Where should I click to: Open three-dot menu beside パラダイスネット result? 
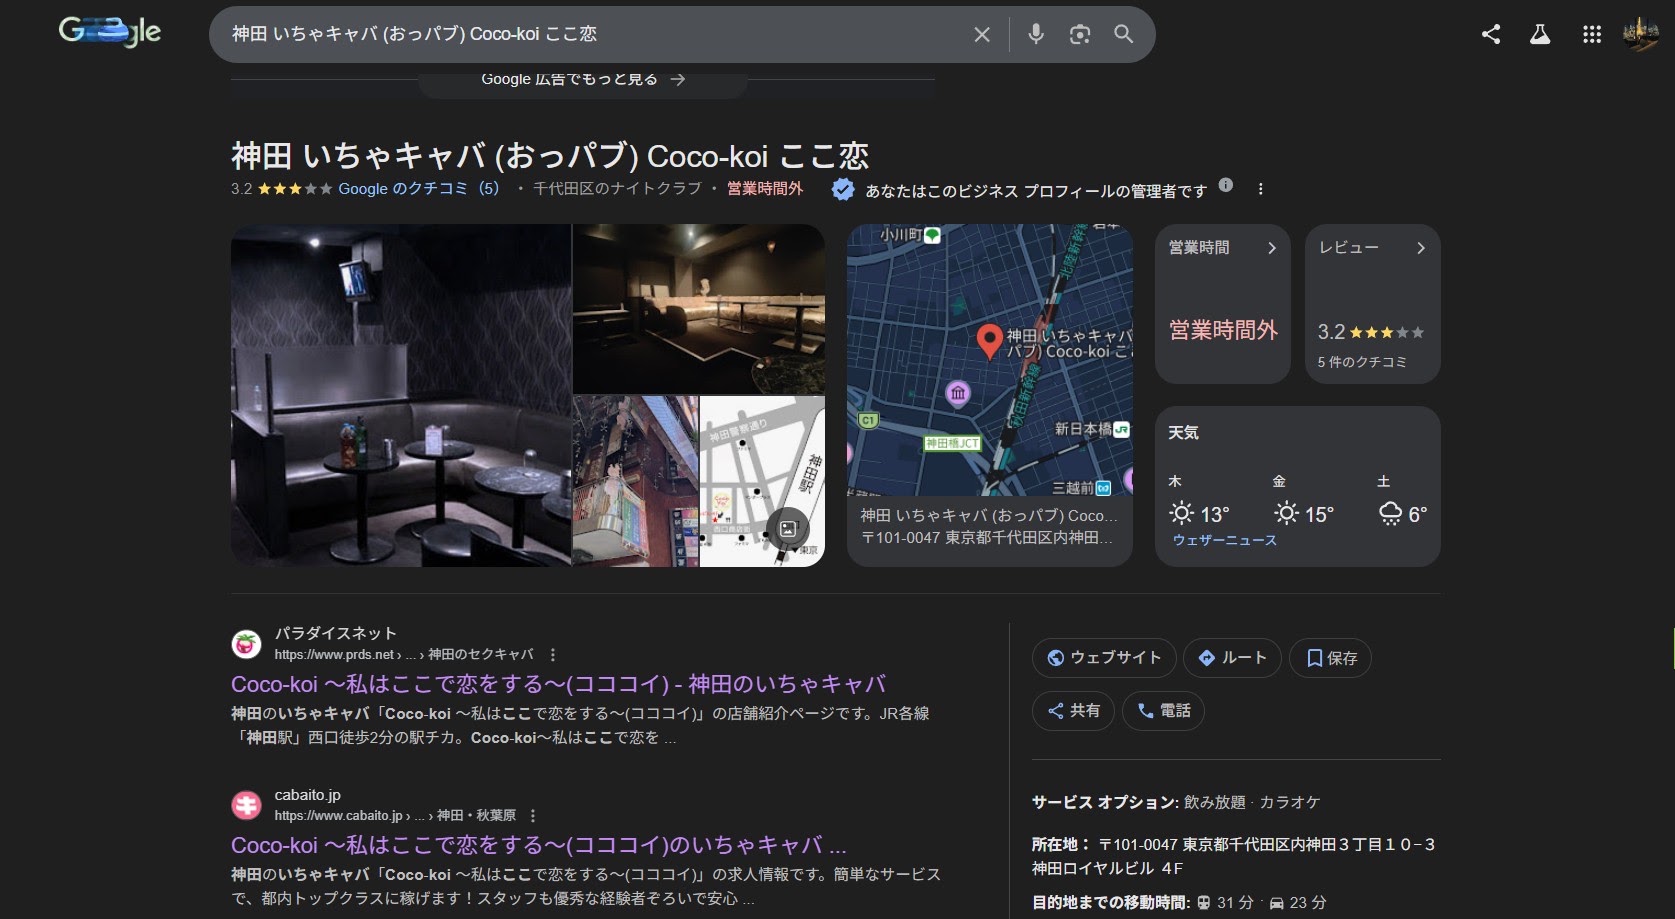pyautogui.click(x=553, y=655)
